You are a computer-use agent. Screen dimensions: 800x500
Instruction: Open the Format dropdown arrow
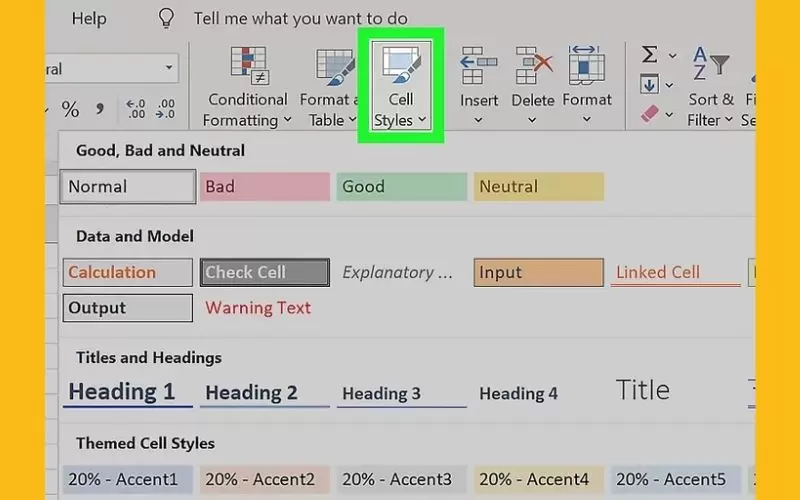coord(587,120)
